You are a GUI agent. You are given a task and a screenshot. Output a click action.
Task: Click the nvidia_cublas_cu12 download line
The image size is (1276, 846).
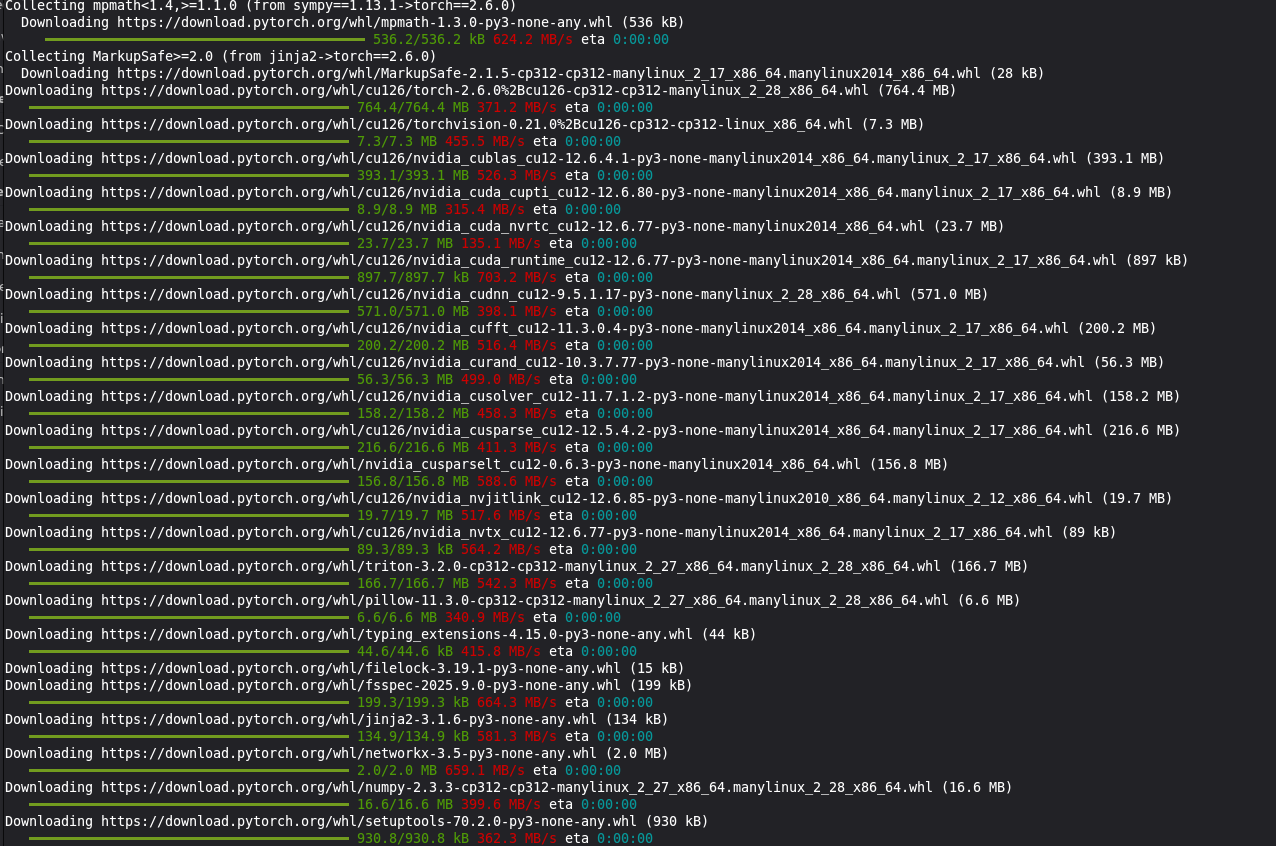pyautogui.click(x=585, y=158)
